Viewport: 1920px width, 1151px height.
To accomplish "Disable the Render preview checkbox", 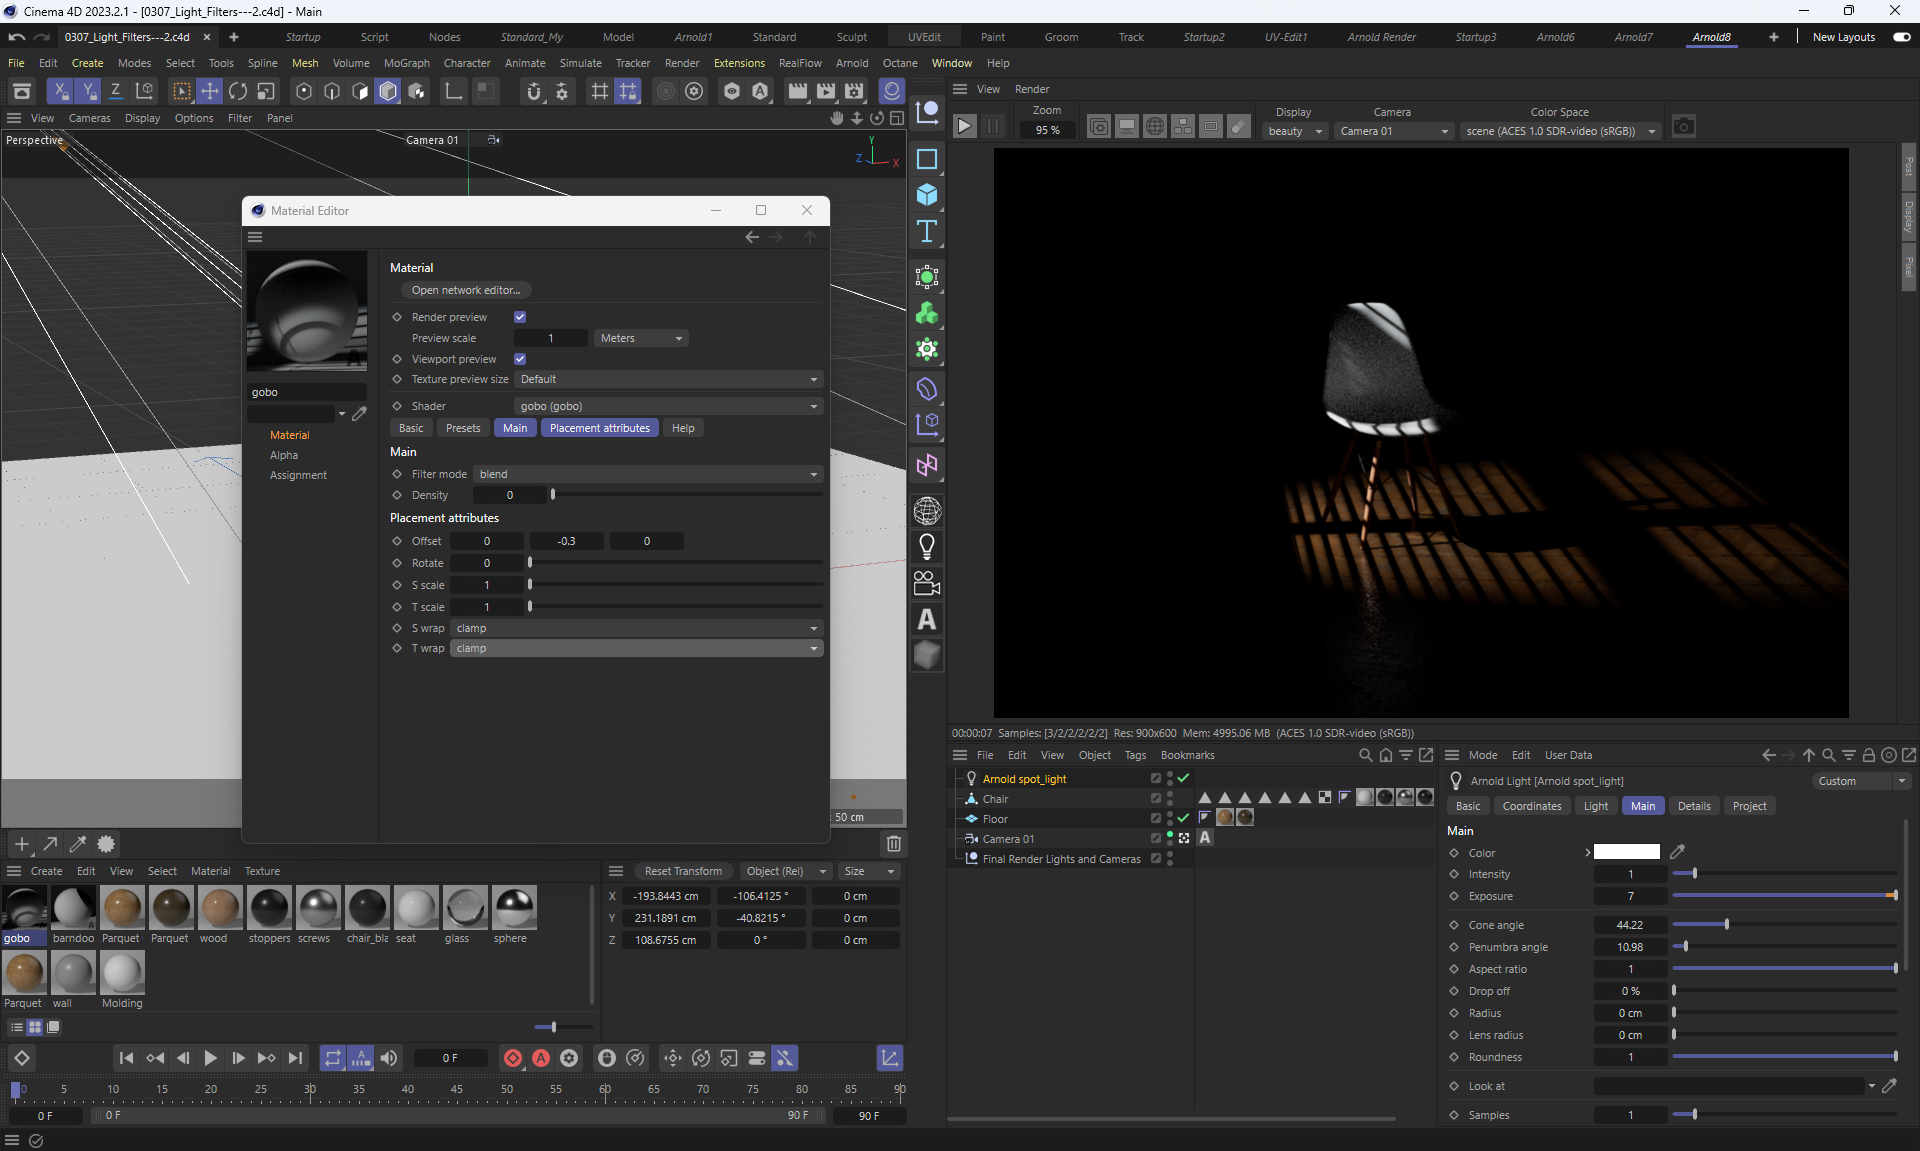I will click(520, 317).
